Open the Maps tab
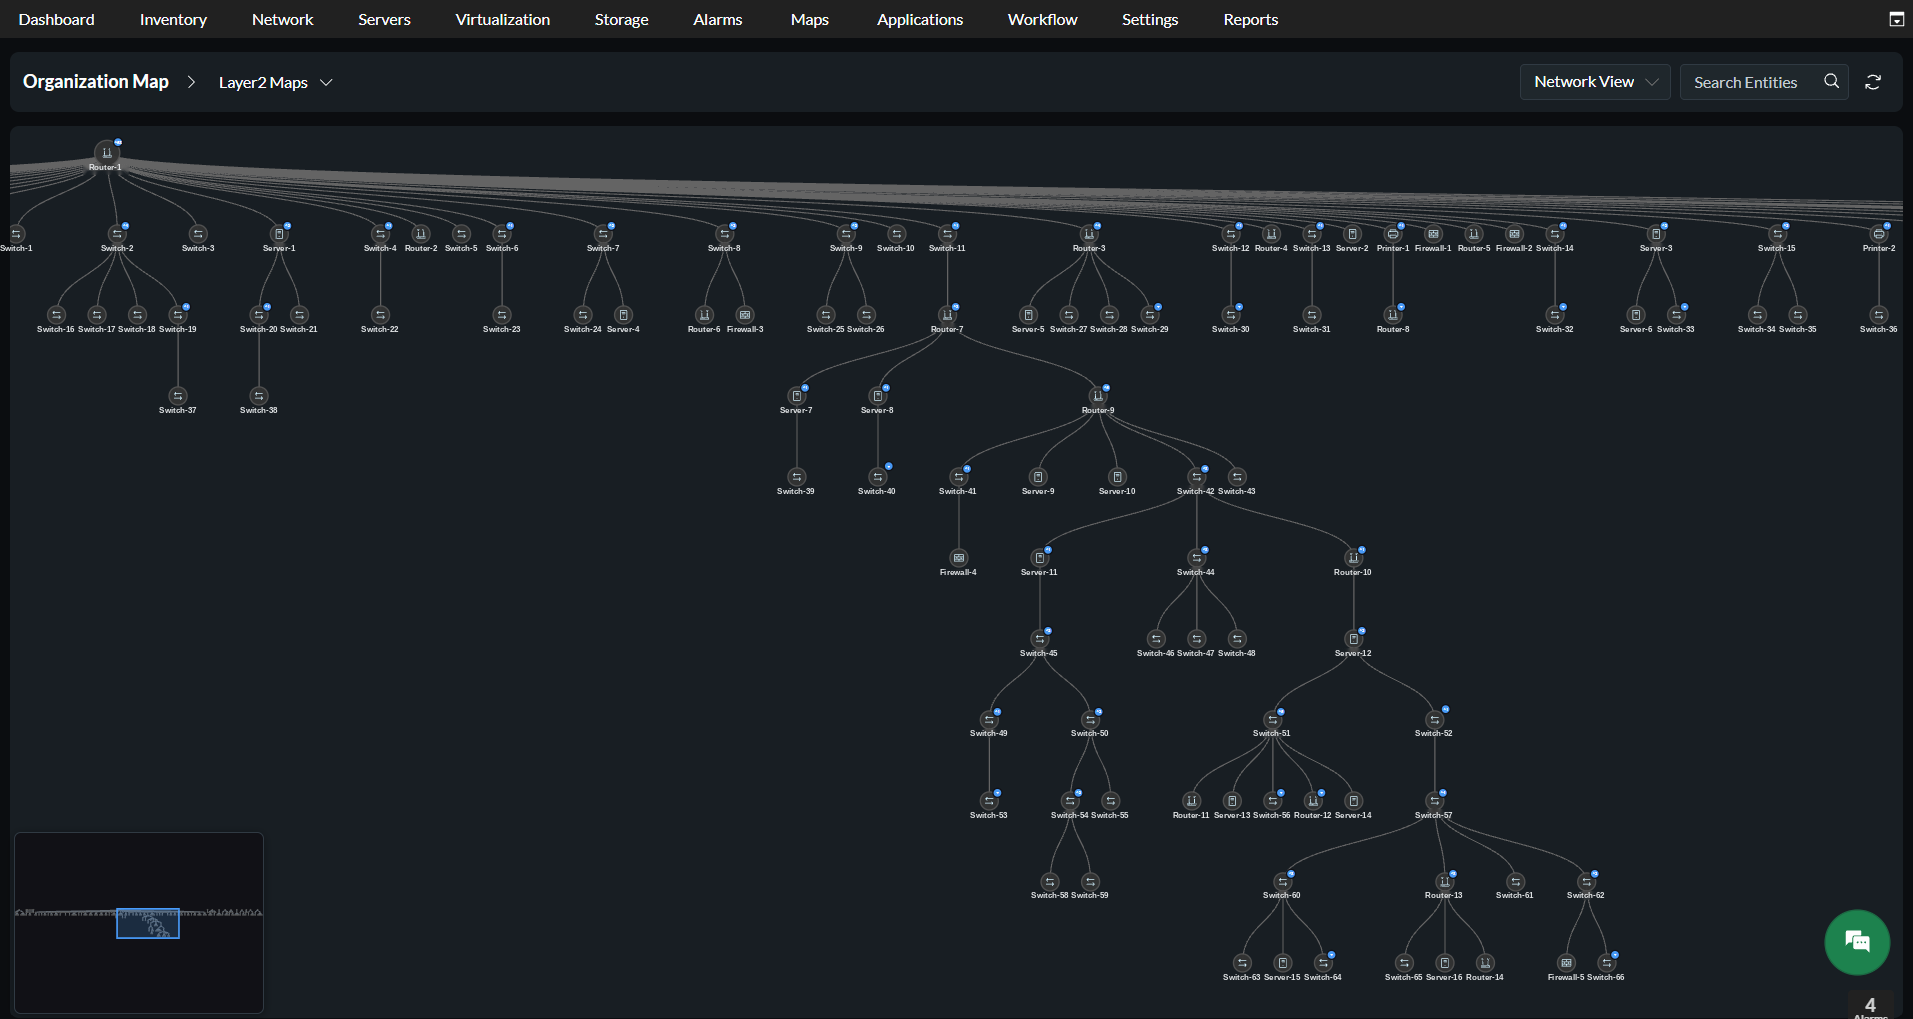 tap(810, 19)
